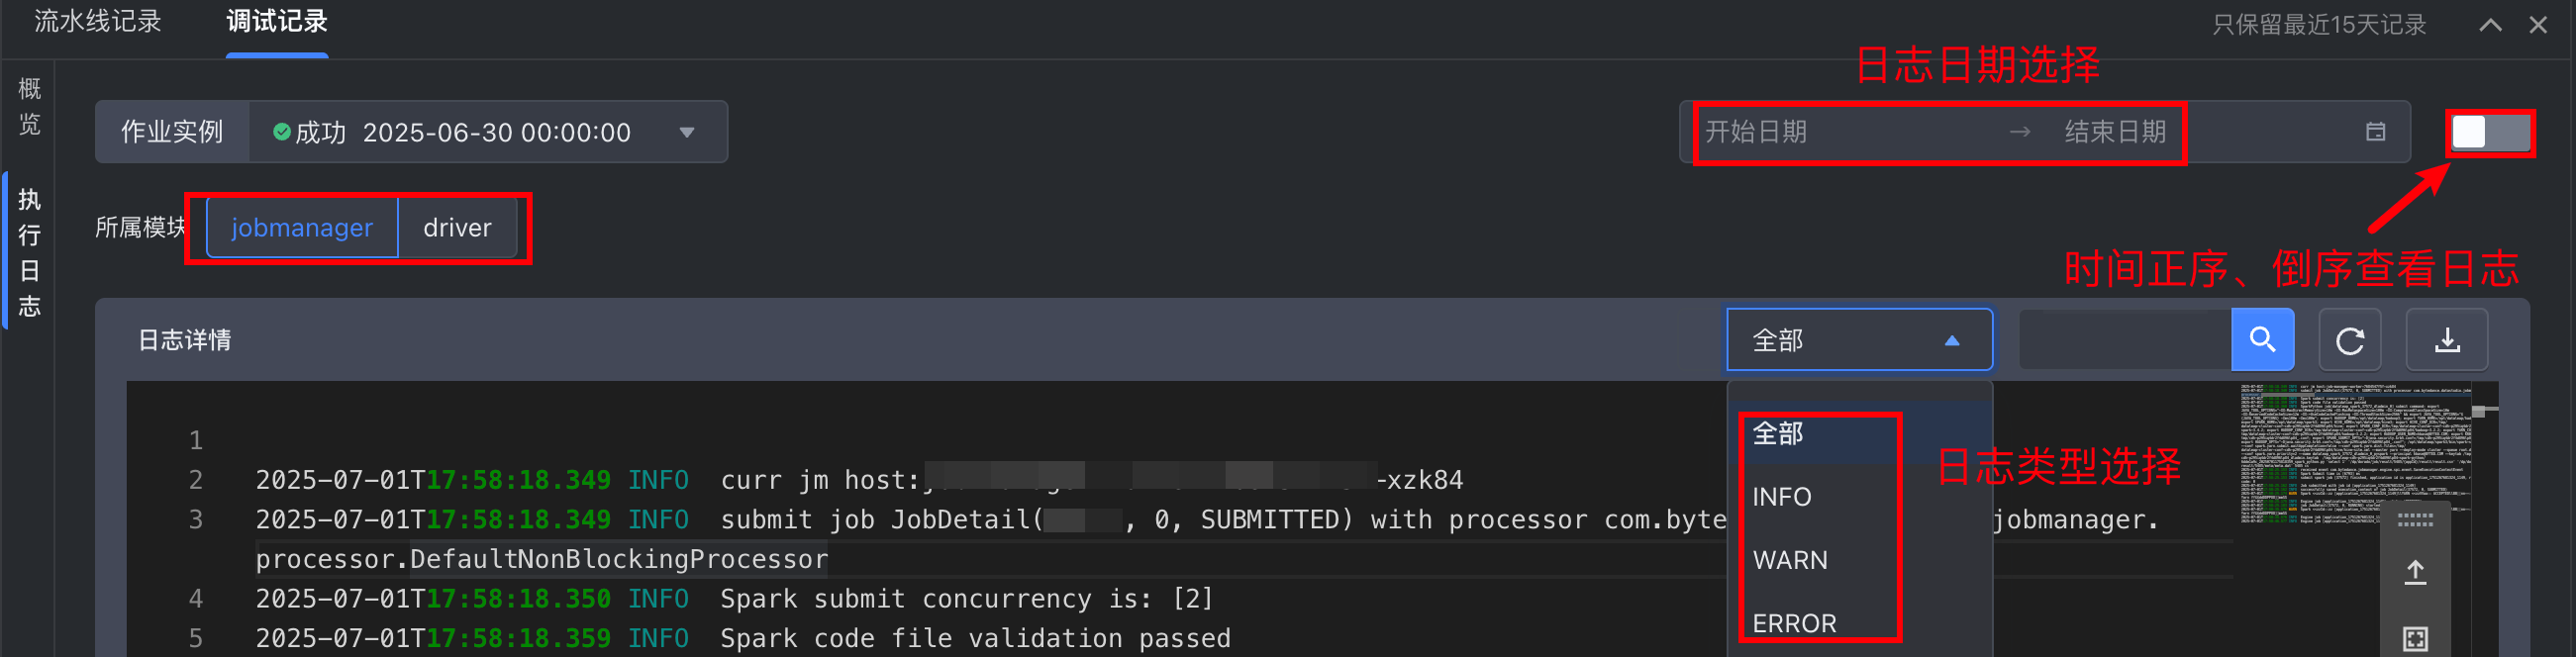Select the jobmanager module
2576x657 pixels.
point(302,228)
